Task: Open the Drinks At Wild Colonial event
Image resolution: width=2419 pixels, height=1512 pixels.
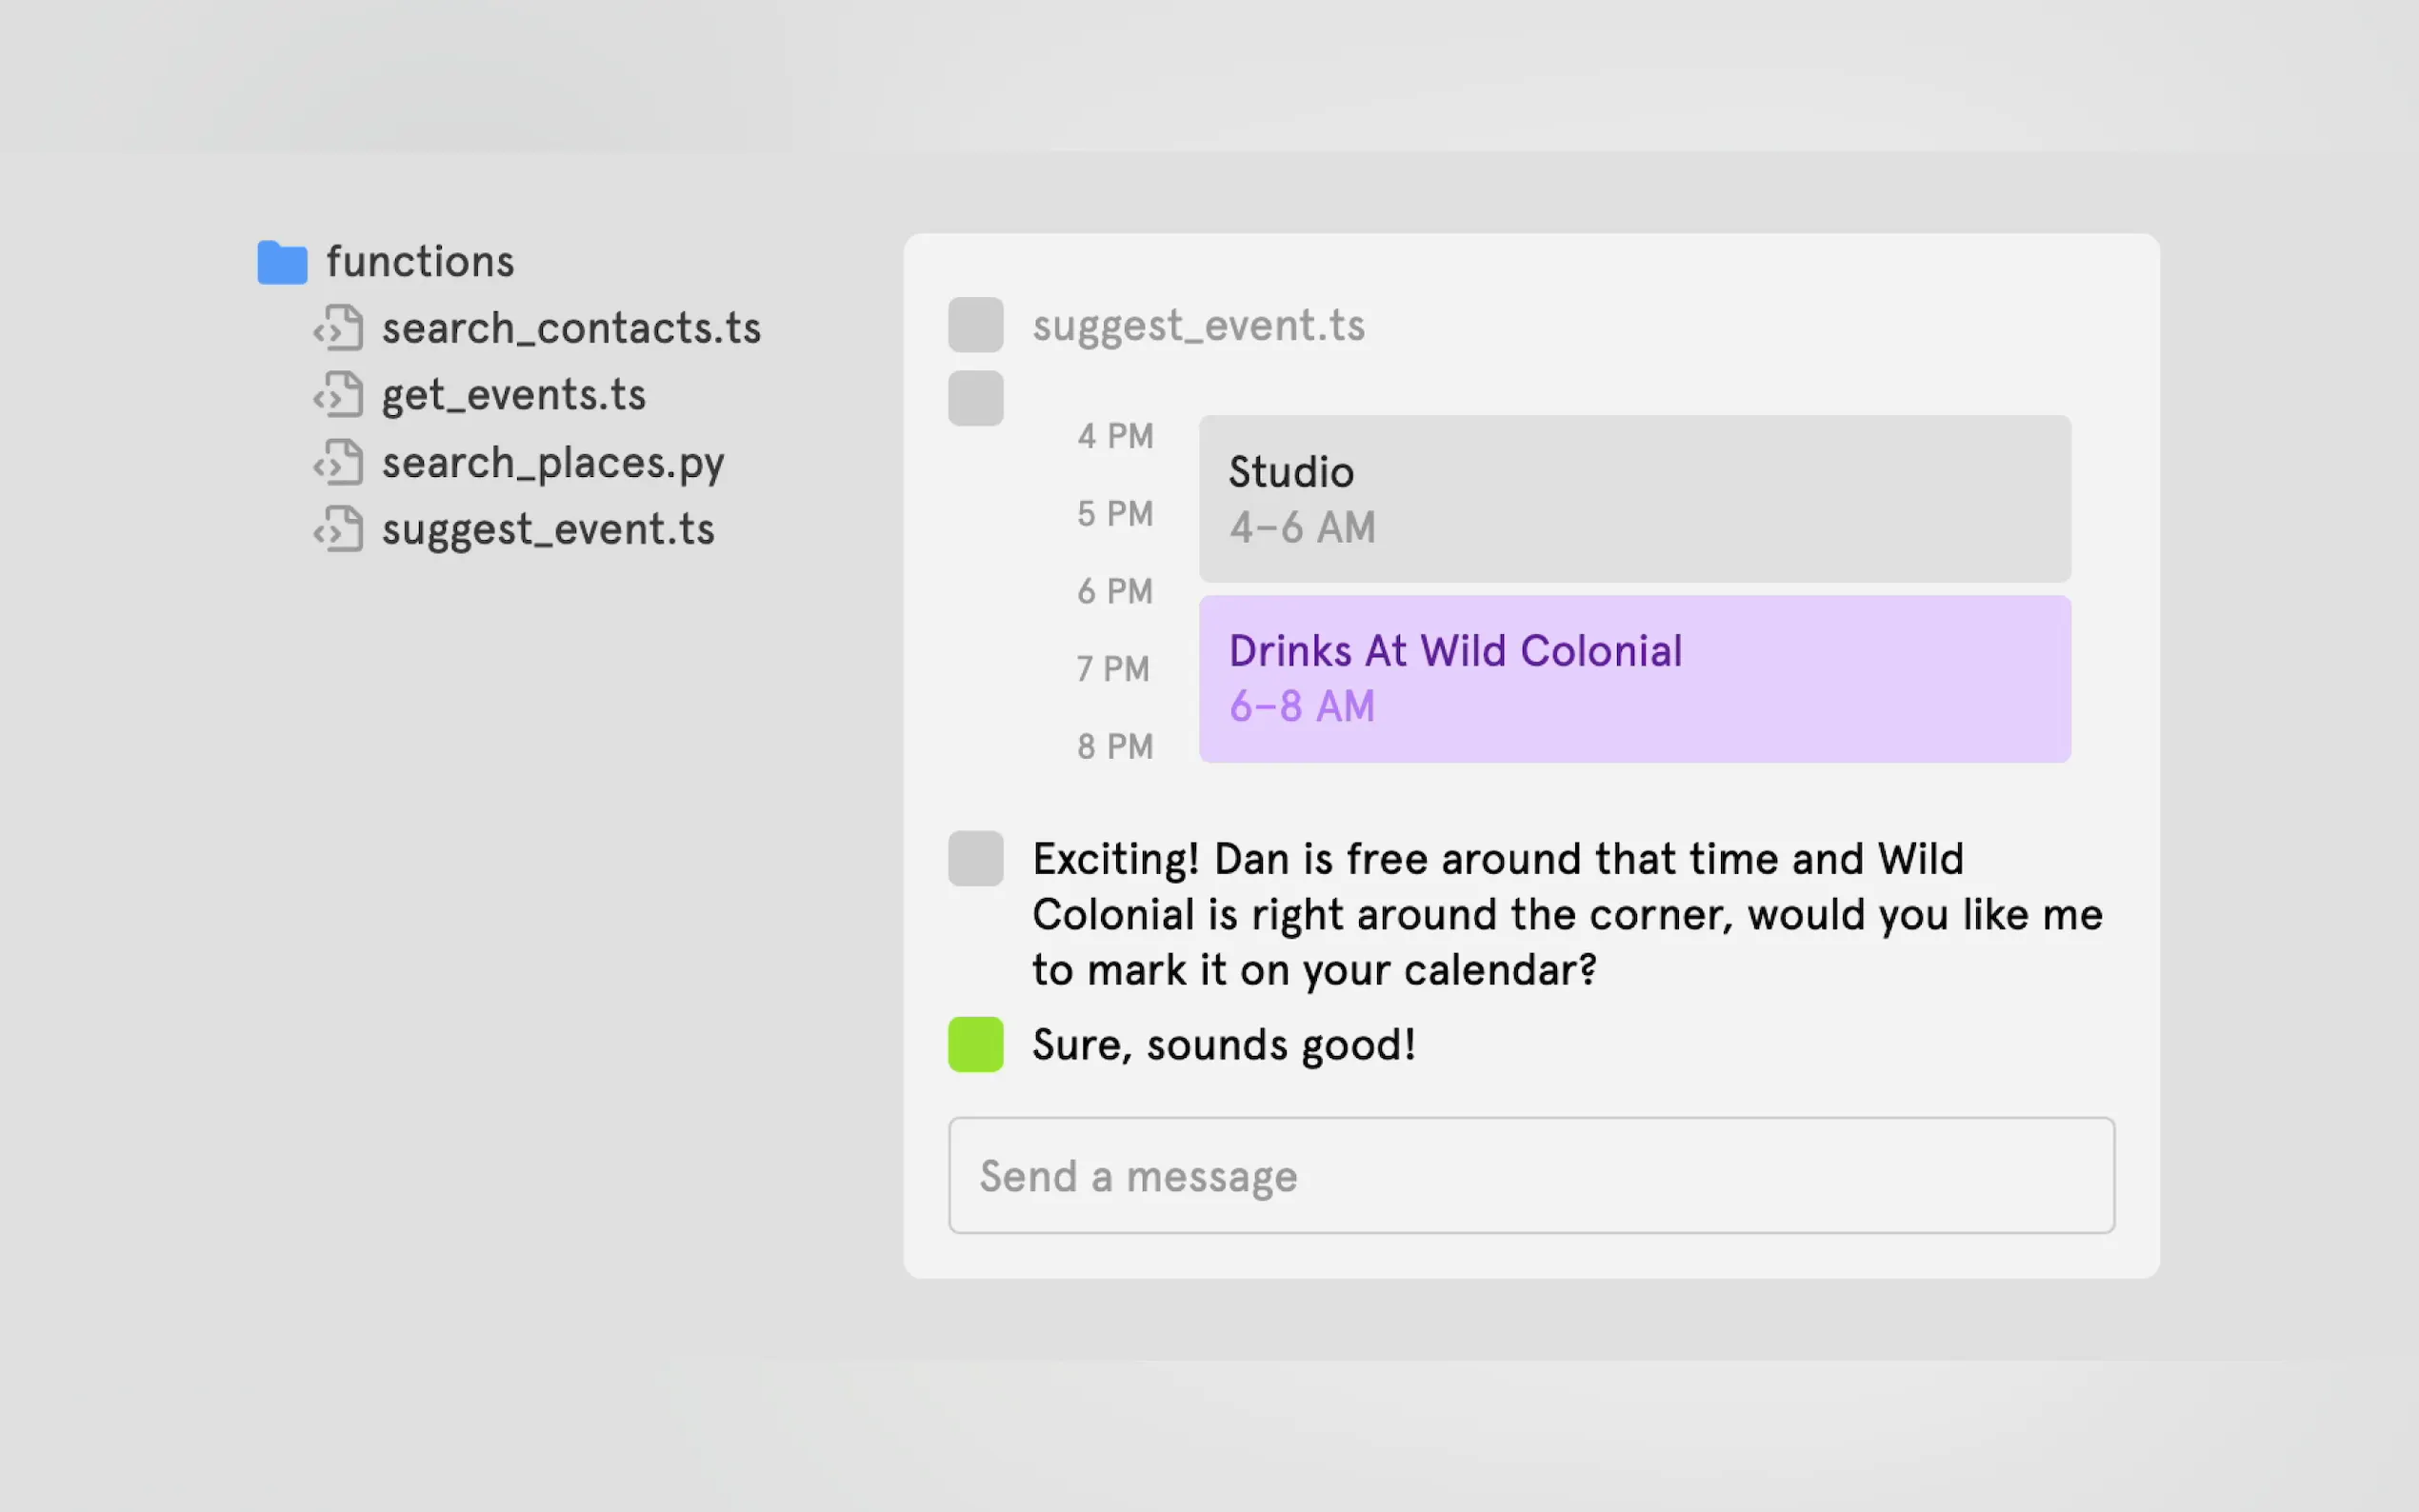Action: tap(1635, 679)
